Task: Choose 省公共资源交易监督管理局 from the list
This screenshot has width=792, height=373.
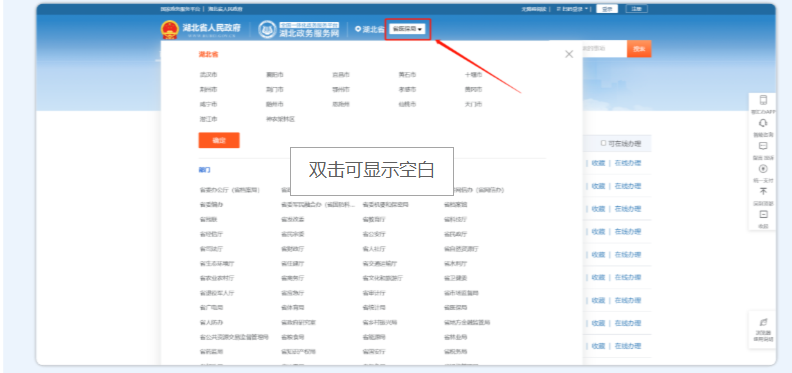Action: [234, 337]
